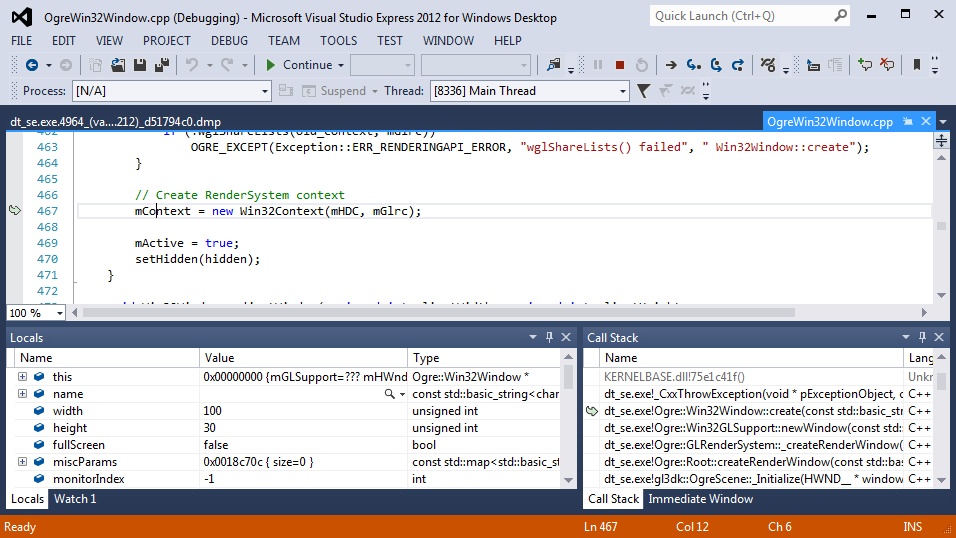
Task: Click the Name column header in Call Stack
Action: tap(751, 358)
